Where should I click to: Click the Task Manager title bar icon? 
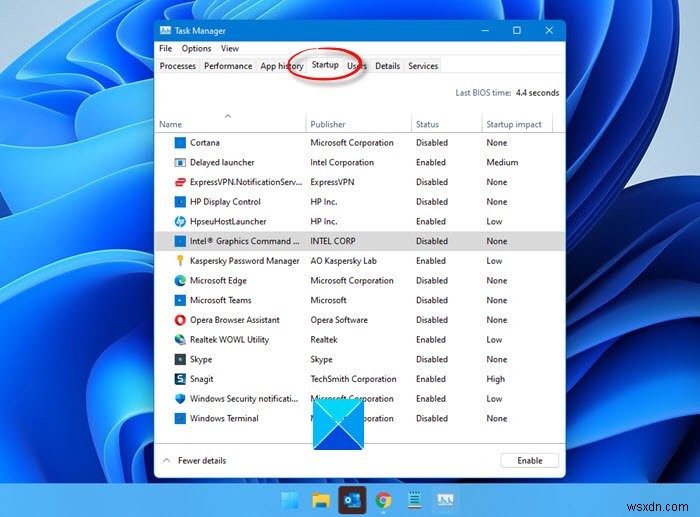pyautogui.click(x=165, y=30)
